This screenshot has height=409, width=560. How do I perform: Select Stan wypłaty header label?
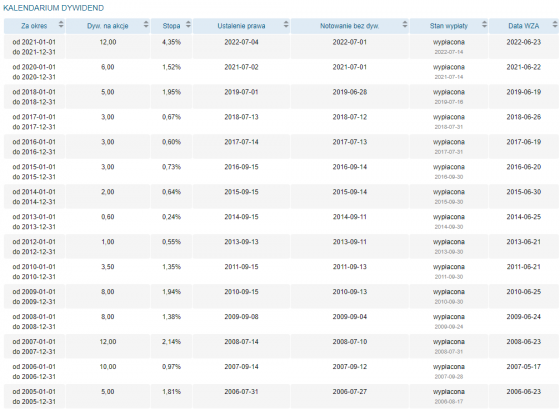(449, 26)
